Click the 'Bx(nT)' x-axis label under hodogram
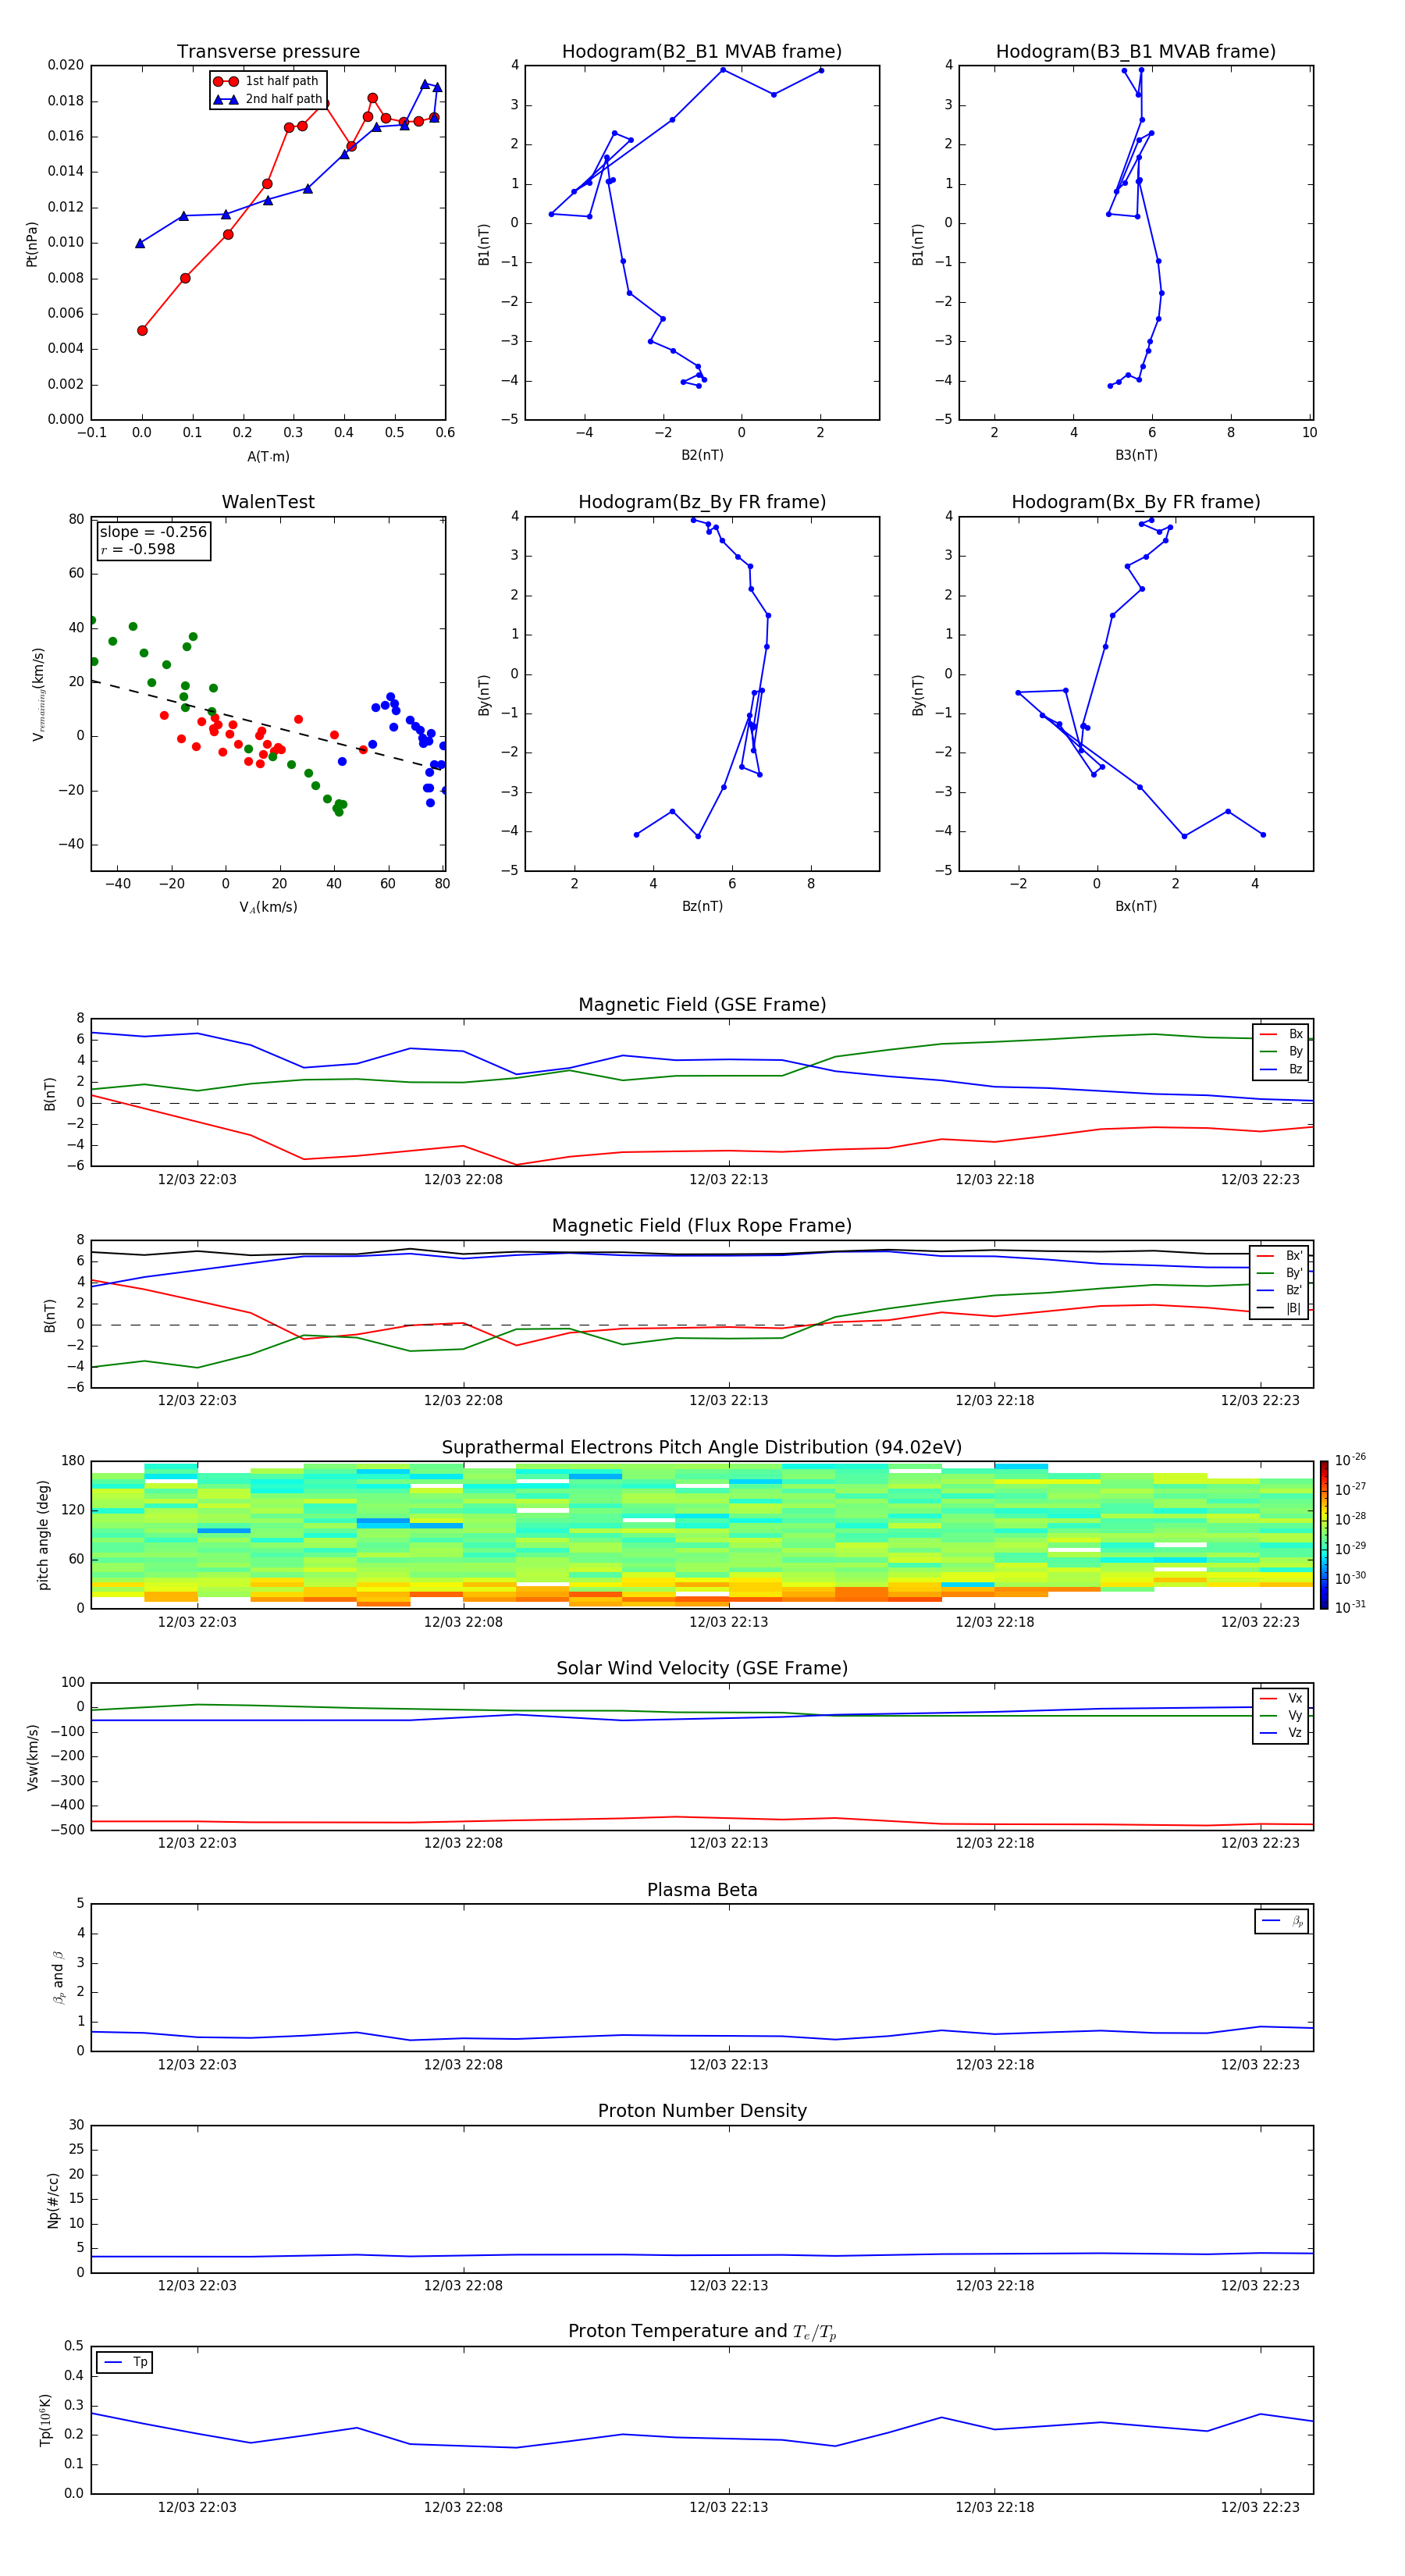The width and height of the screenshot is (1405, 2576). pos(1136,906)
